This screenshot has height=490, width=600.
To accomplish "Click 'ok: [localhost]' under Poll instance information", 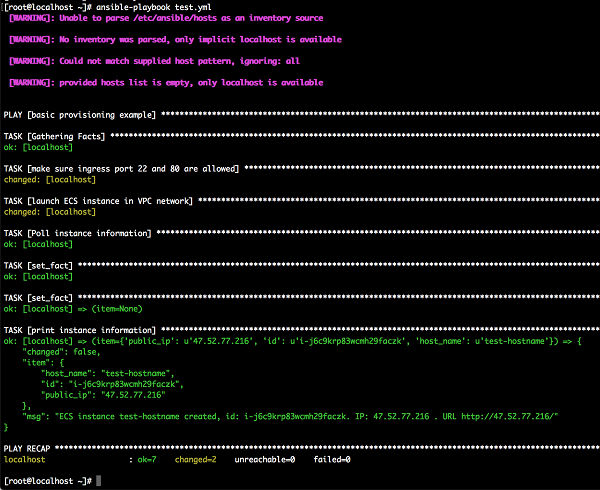I will [38, 244].
